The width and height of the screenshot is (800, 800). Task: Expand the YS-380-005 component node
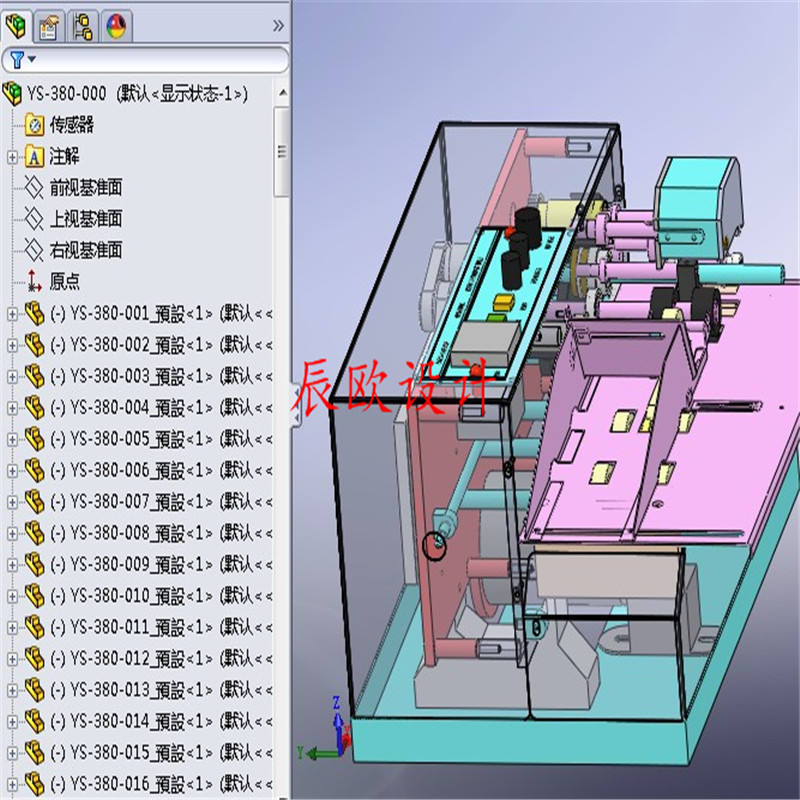[x=12, y=439]
